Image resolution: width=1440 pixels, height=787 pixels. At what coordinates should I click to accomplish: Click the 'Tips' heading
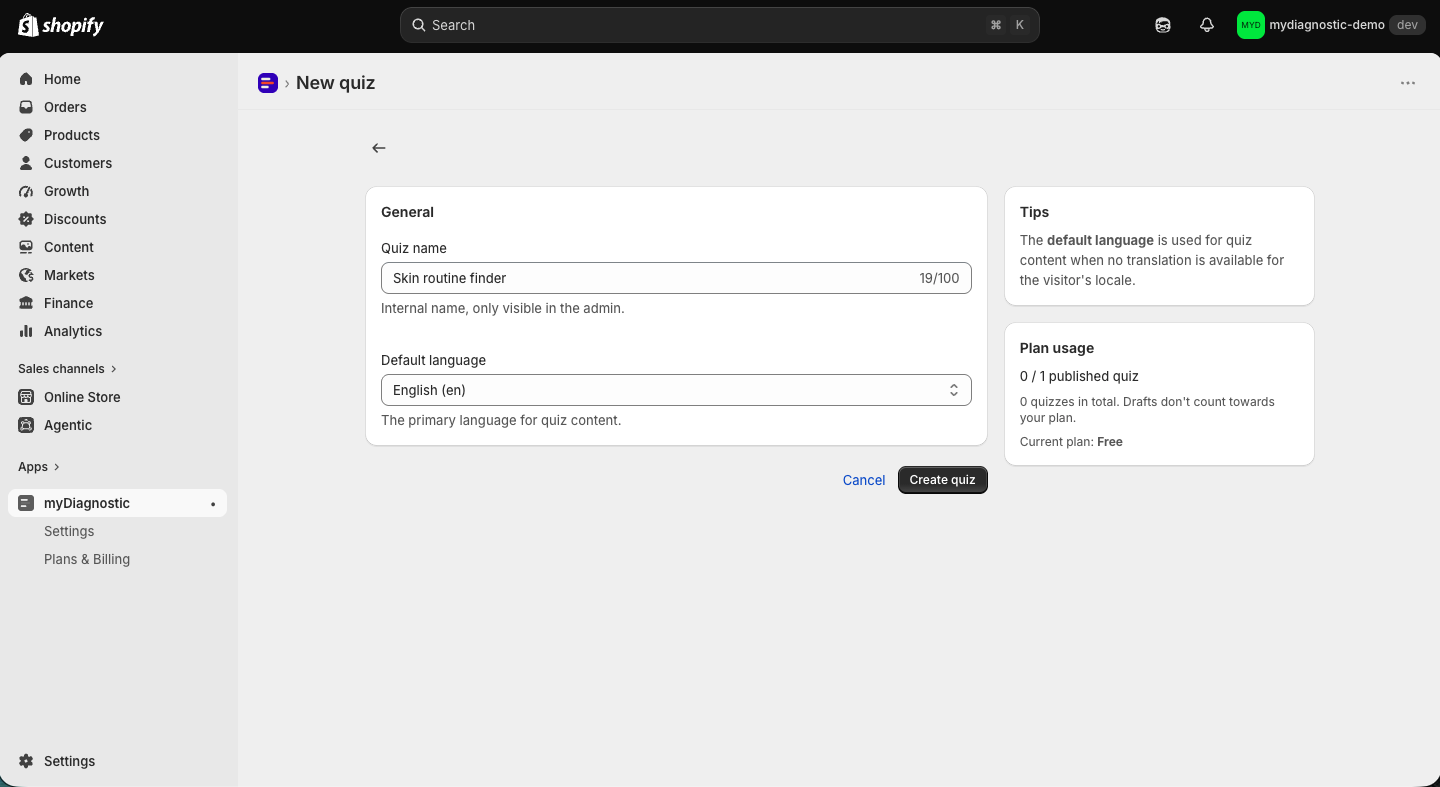tap(1034, 212)
